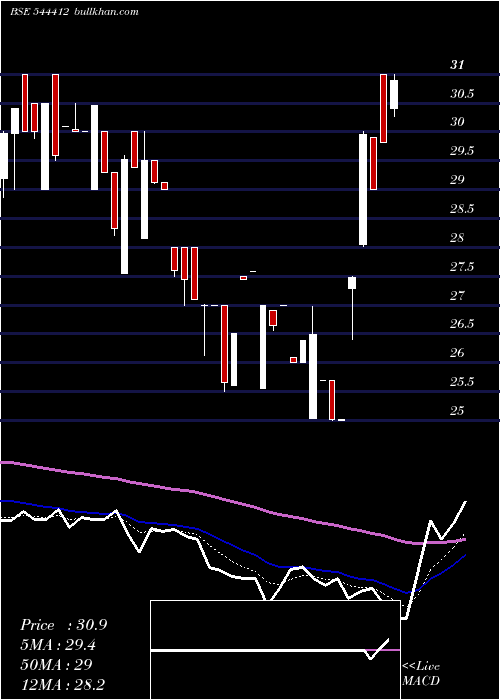Click the 50MA : 29 readout
Image resolution: width=500 pixels, height=700 pixels.
[x=56, y=664]
